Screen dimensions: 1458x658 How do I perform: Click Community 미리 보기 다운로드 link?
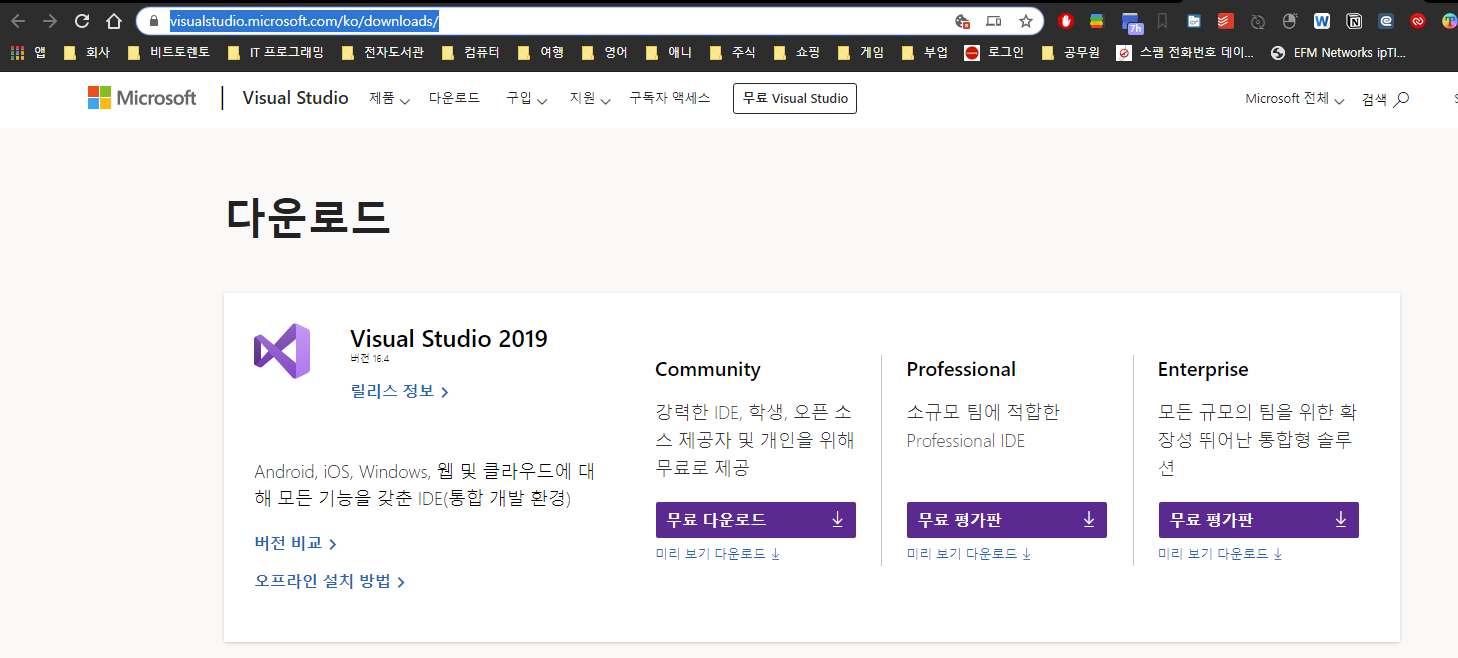[x=718, y=553]
